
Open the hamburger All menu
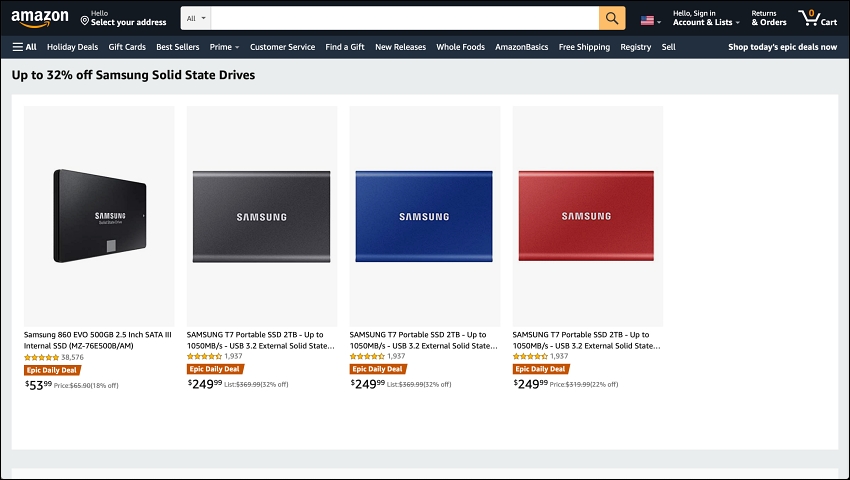click(24, 47)
